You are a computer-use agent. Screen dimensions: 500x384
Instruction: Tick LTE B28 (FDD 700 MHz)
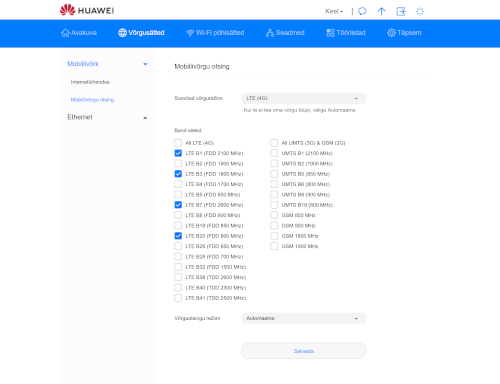coord(178,257)
